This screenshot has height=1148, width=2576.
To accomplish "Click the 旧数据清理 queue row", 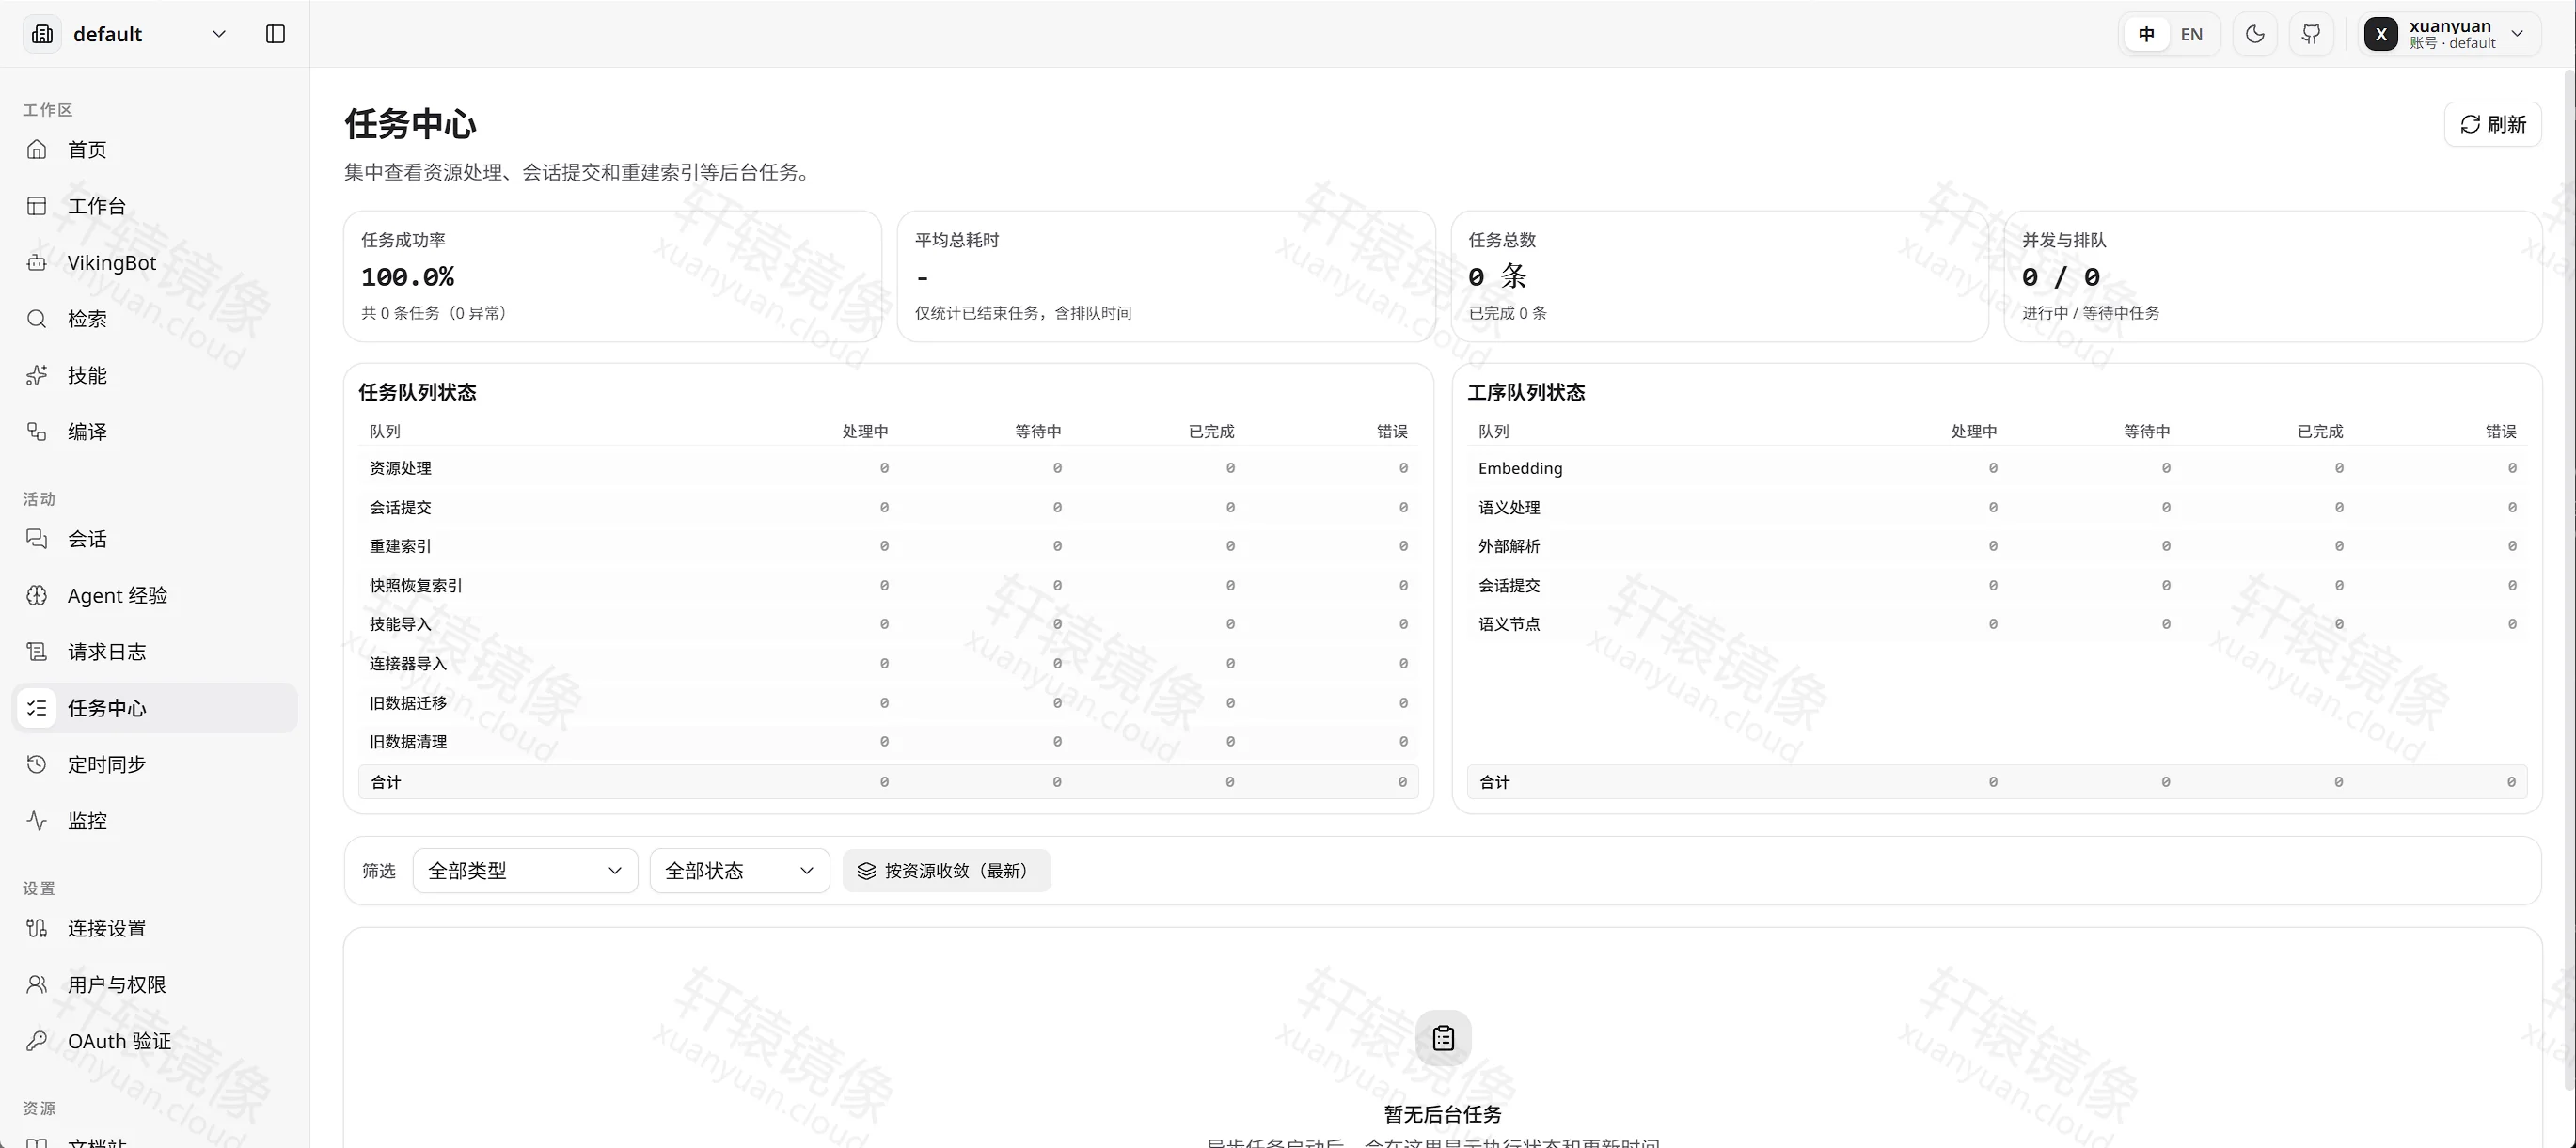I will 888,741.
